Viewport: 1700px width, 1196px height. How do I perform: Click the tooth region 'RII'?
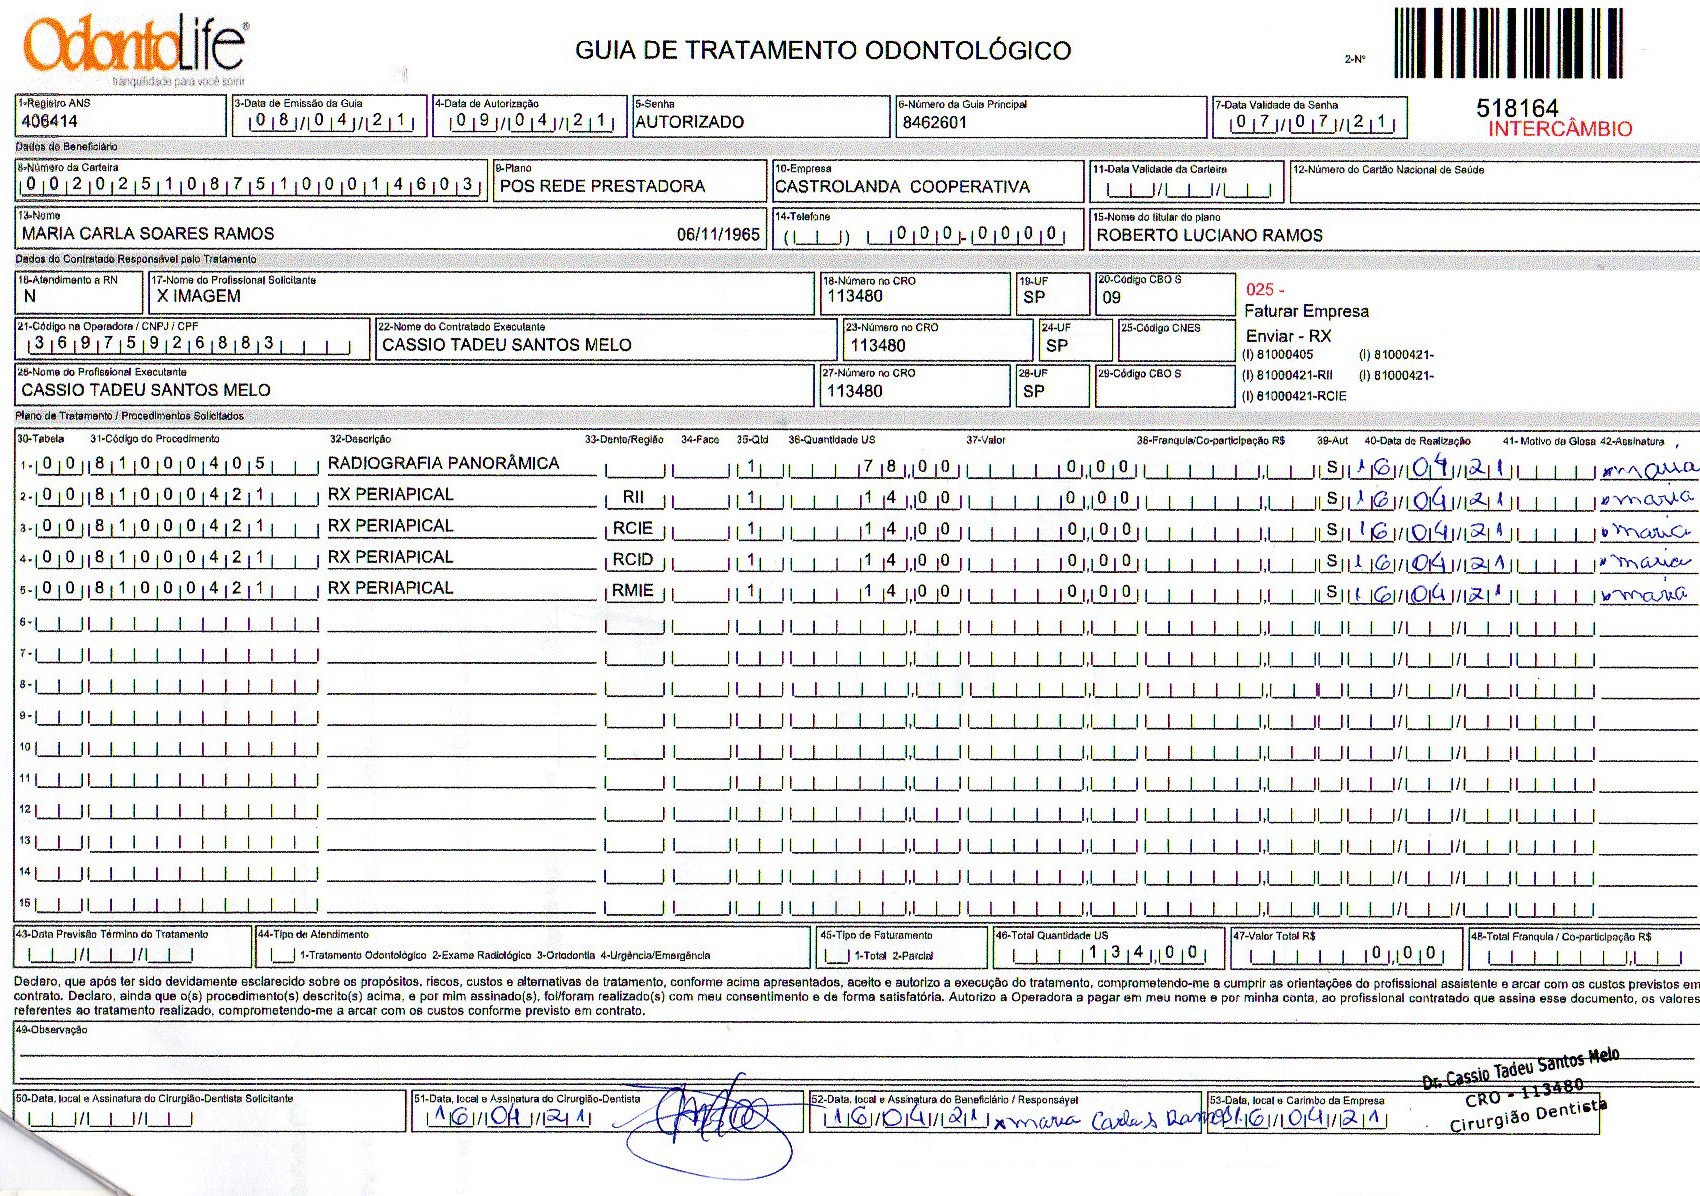coord(633,497)
